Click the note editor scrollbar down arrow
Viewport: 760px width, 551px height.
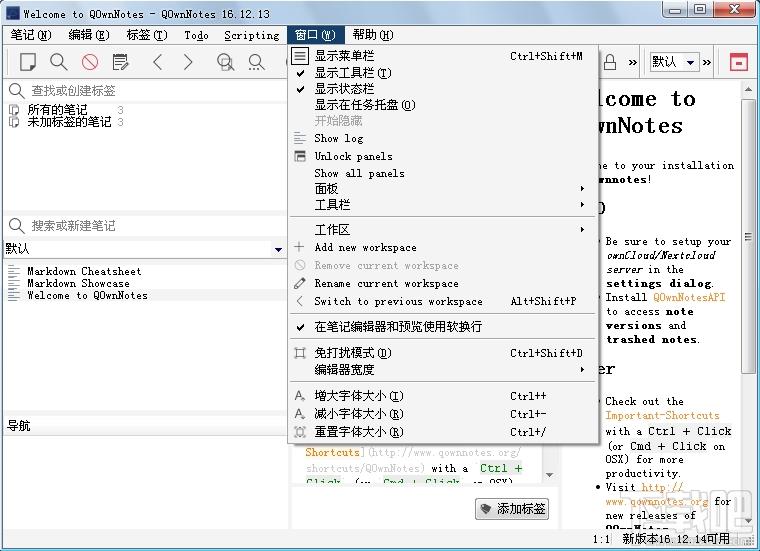550,475
